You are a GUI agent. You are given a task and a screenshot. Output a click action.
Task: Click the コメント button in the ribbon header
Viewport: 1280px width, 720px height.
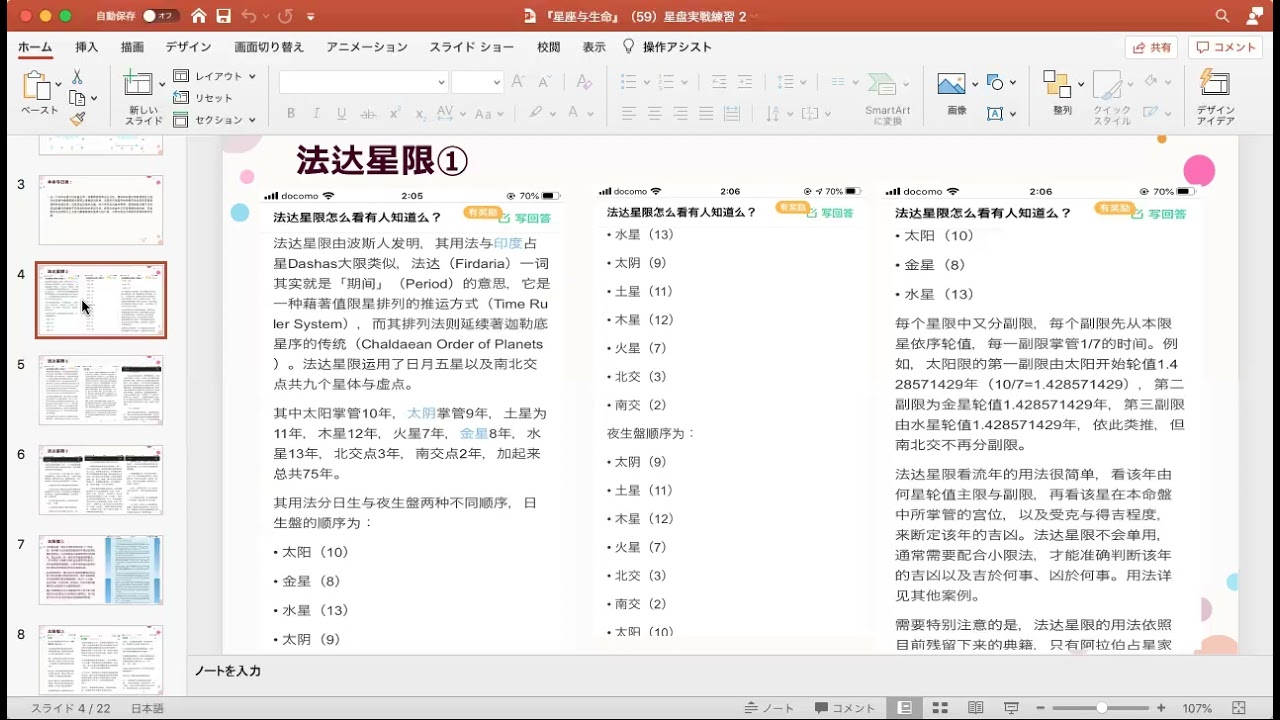[x=1225, y=47]
